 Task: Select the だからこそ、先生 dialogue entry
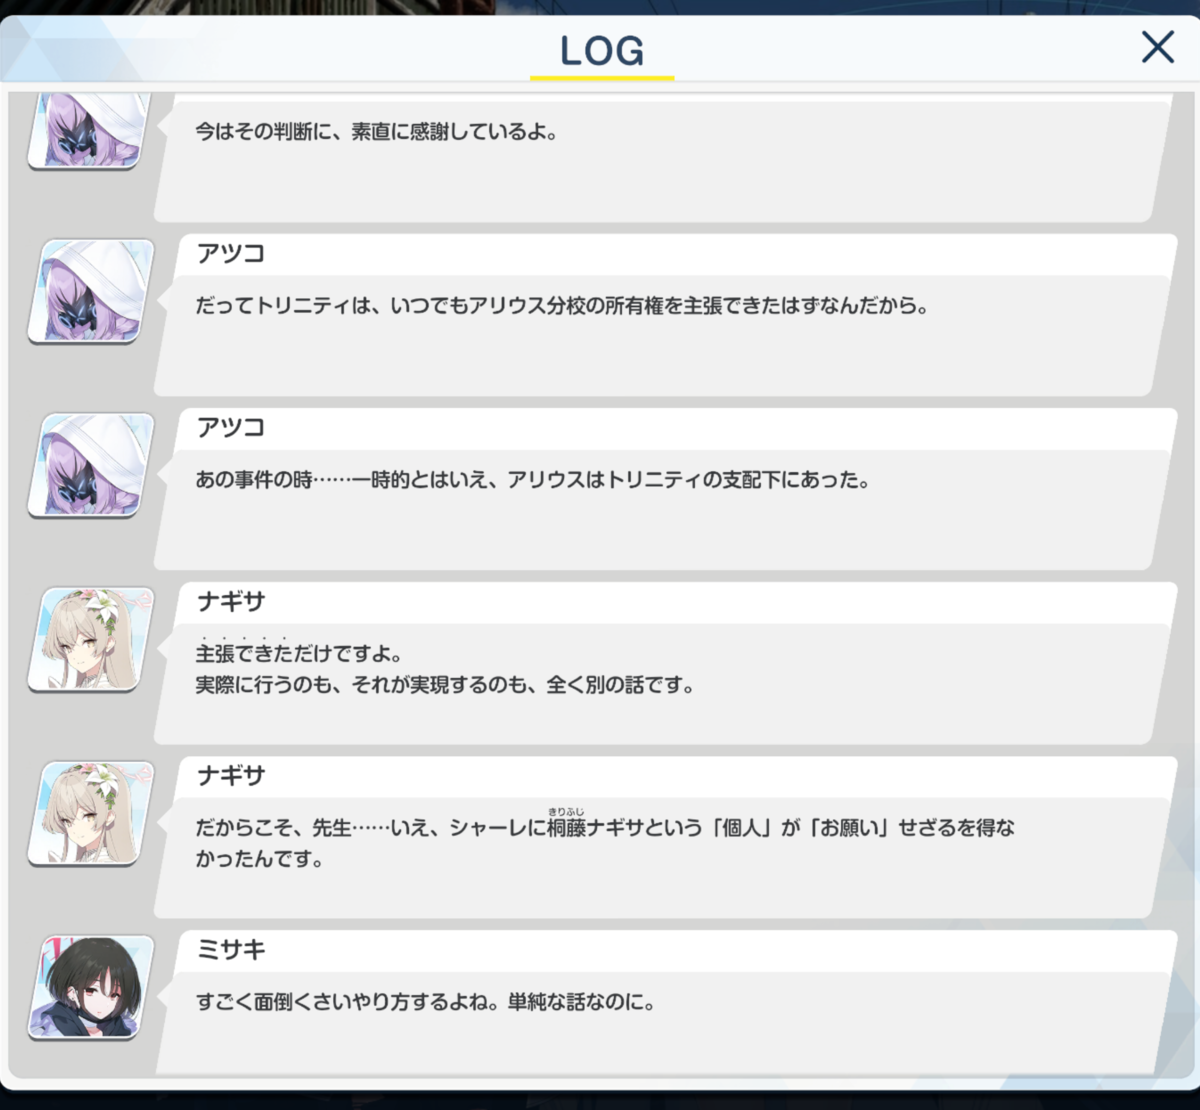tap(665, 838)
